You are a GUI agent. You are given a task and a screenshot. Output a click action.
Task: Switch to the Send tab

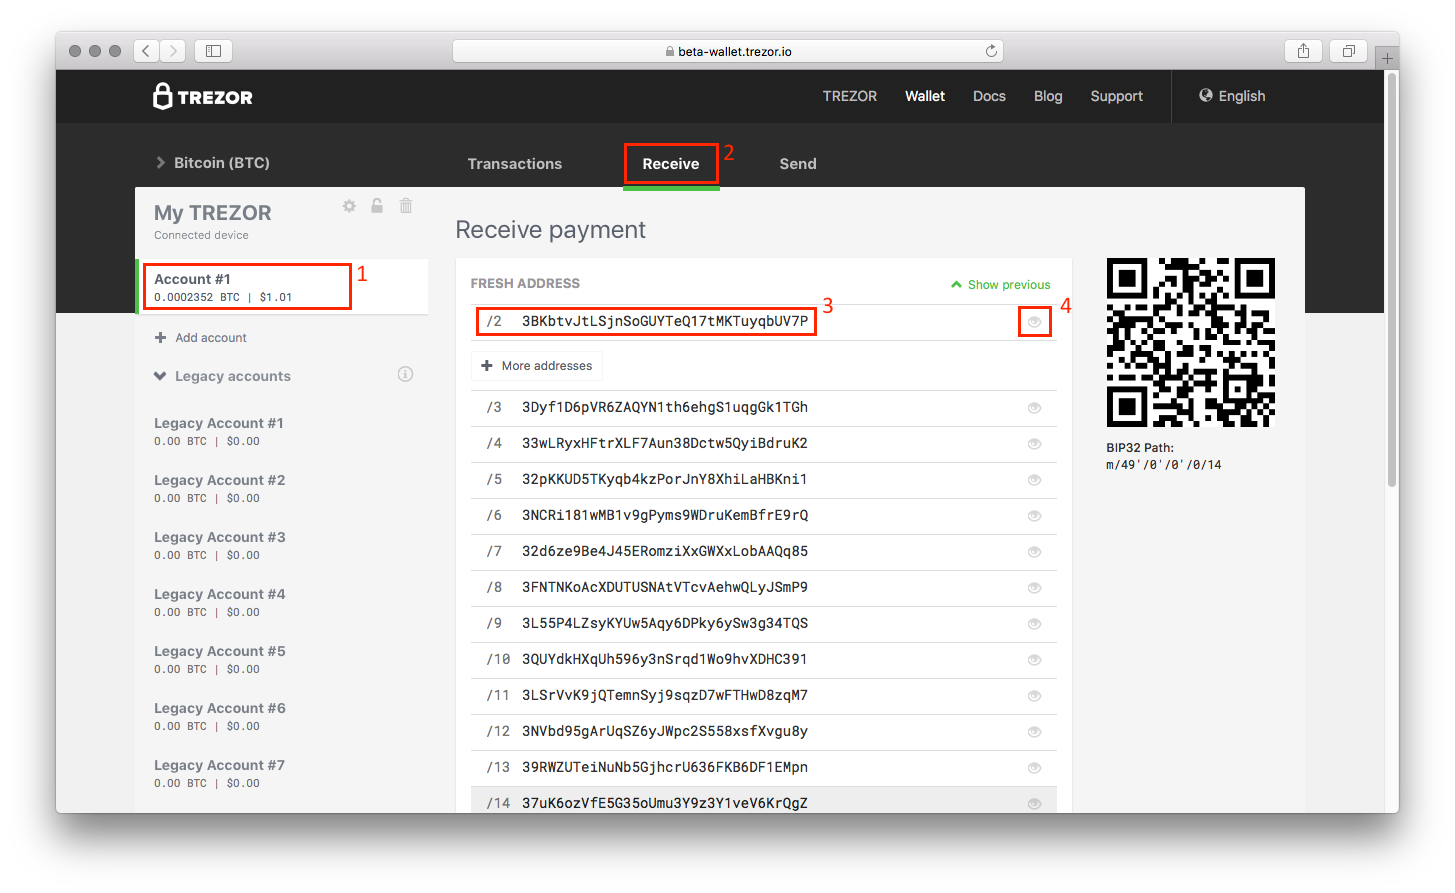(798, 164)
